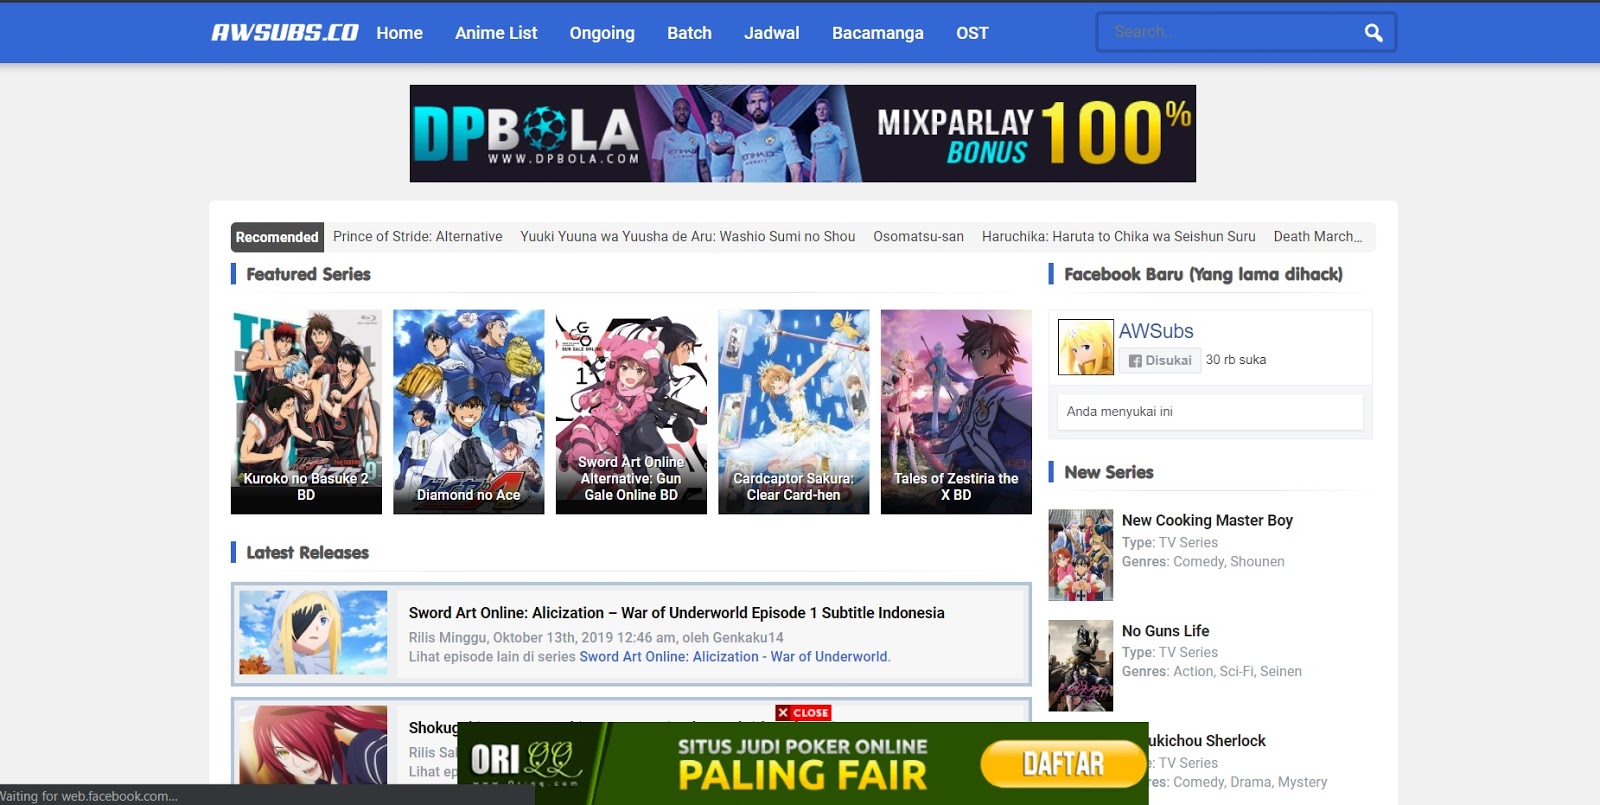
Task: Open the series link Sword Art Online: Alicization - War of Underworld
Action: [x=733, y=657]
